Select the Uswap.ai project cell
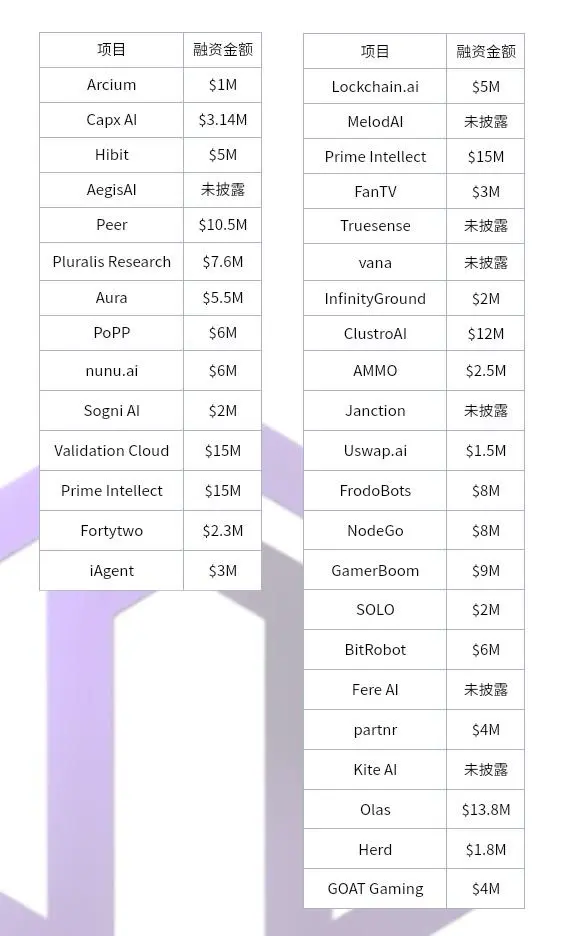This screenshot has height=936, width=562. point(375,451)
